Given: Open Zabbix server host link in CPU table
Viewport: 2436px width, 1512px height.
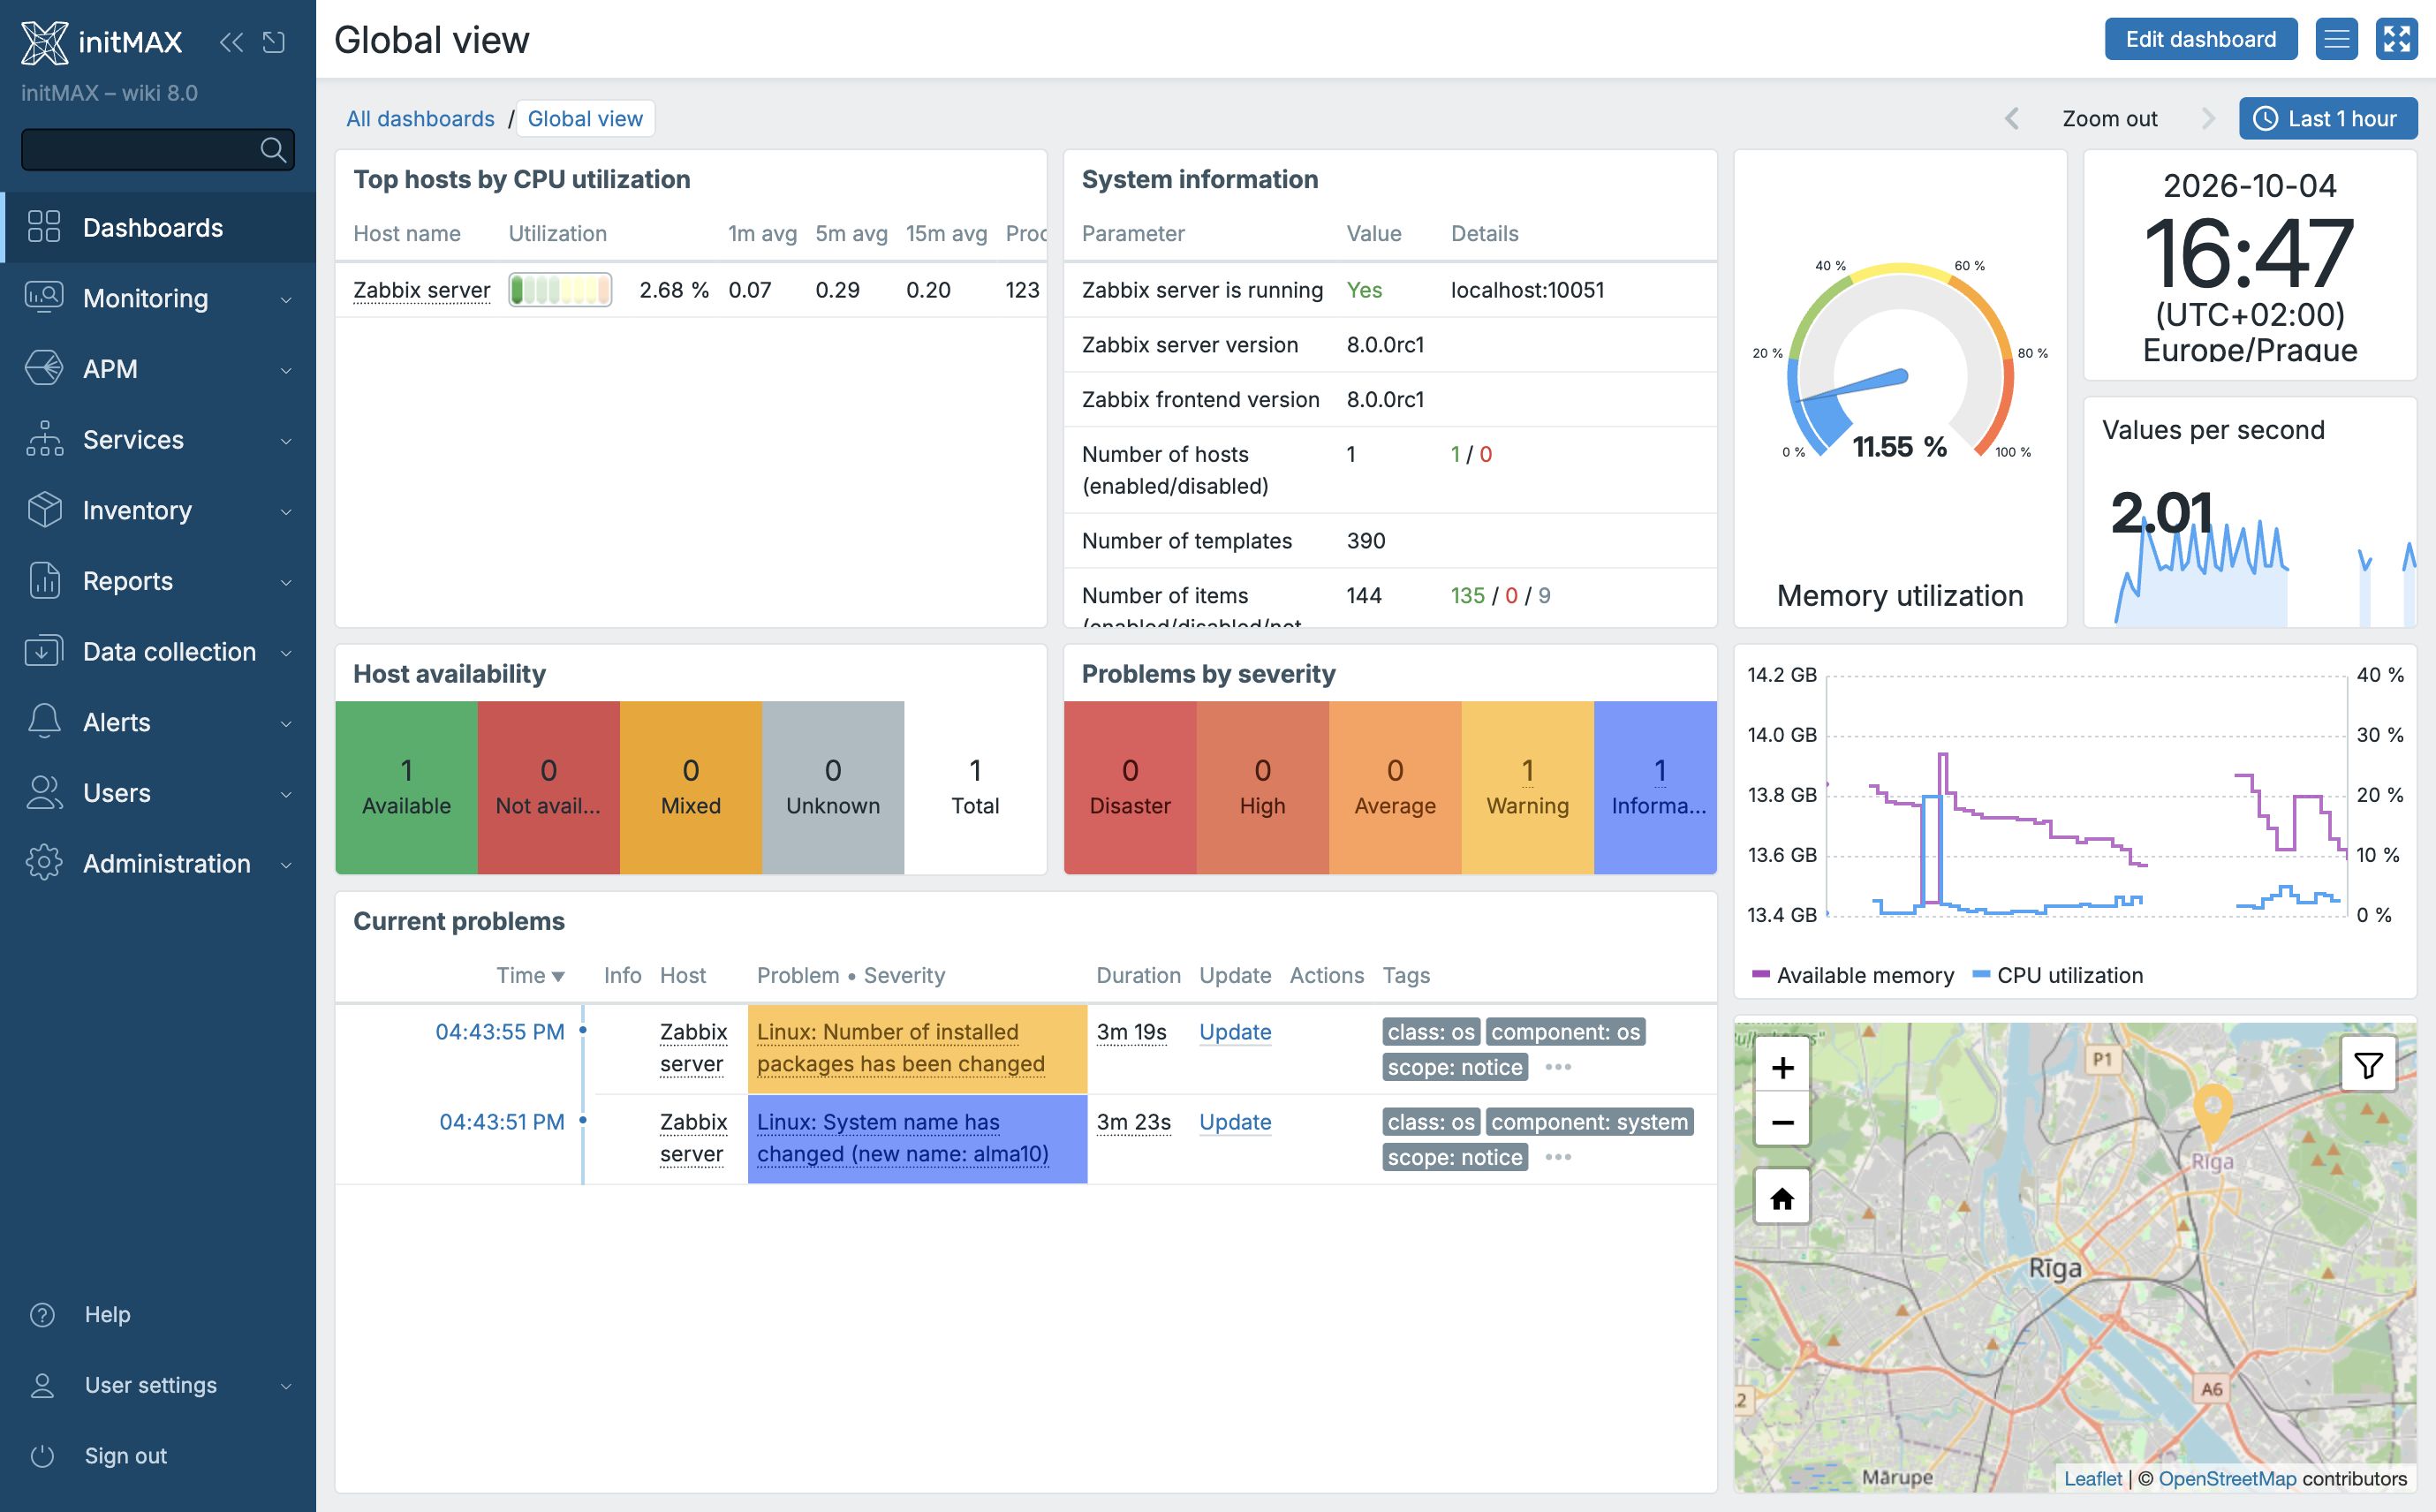Looking at the screenshot, I should pos(421,290).
